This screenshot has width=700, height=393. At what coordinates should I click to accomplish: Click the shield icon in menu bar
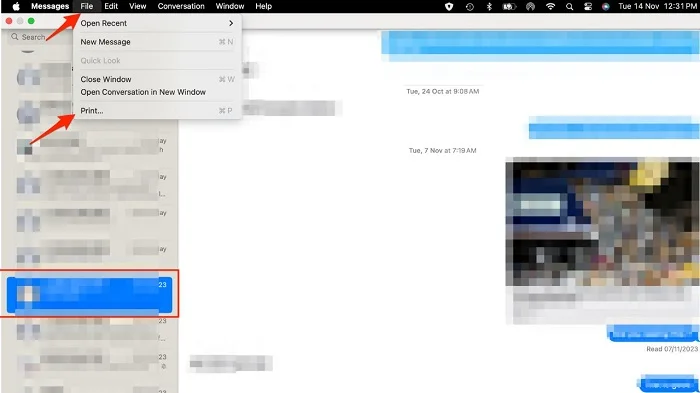[449, 6]
